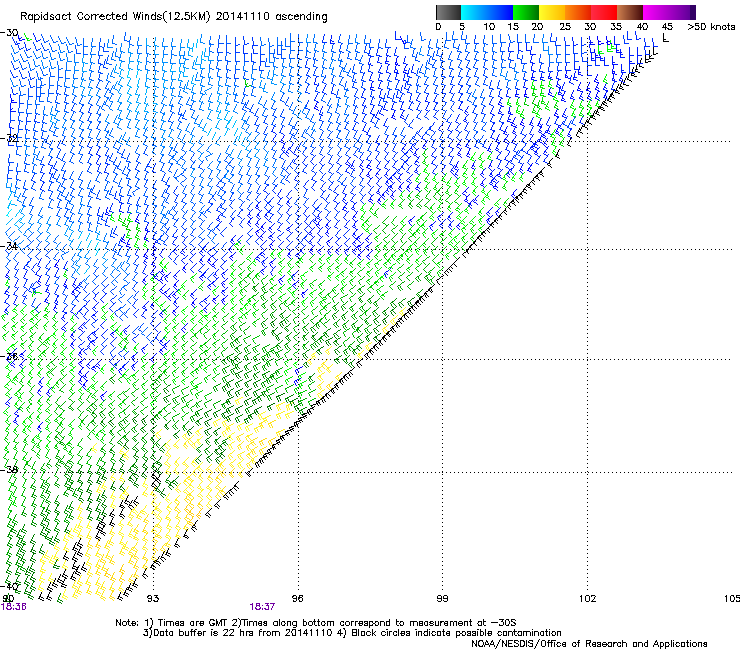Click the '105' longitude axis label
Image resolution: width=740 pixels, height=650 pixels.
pyautogui.click(x=732, y=599)
